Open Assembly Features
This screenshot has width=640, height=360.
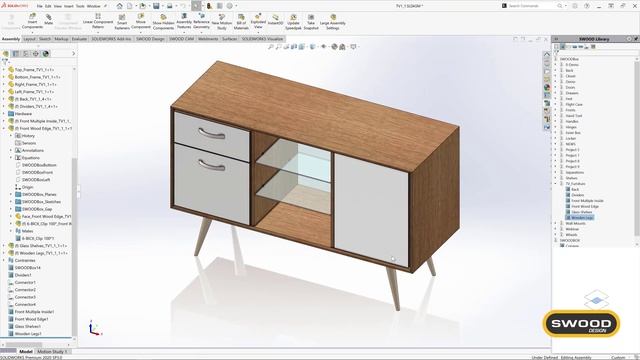pyautogui.click(x=184, y=21)
